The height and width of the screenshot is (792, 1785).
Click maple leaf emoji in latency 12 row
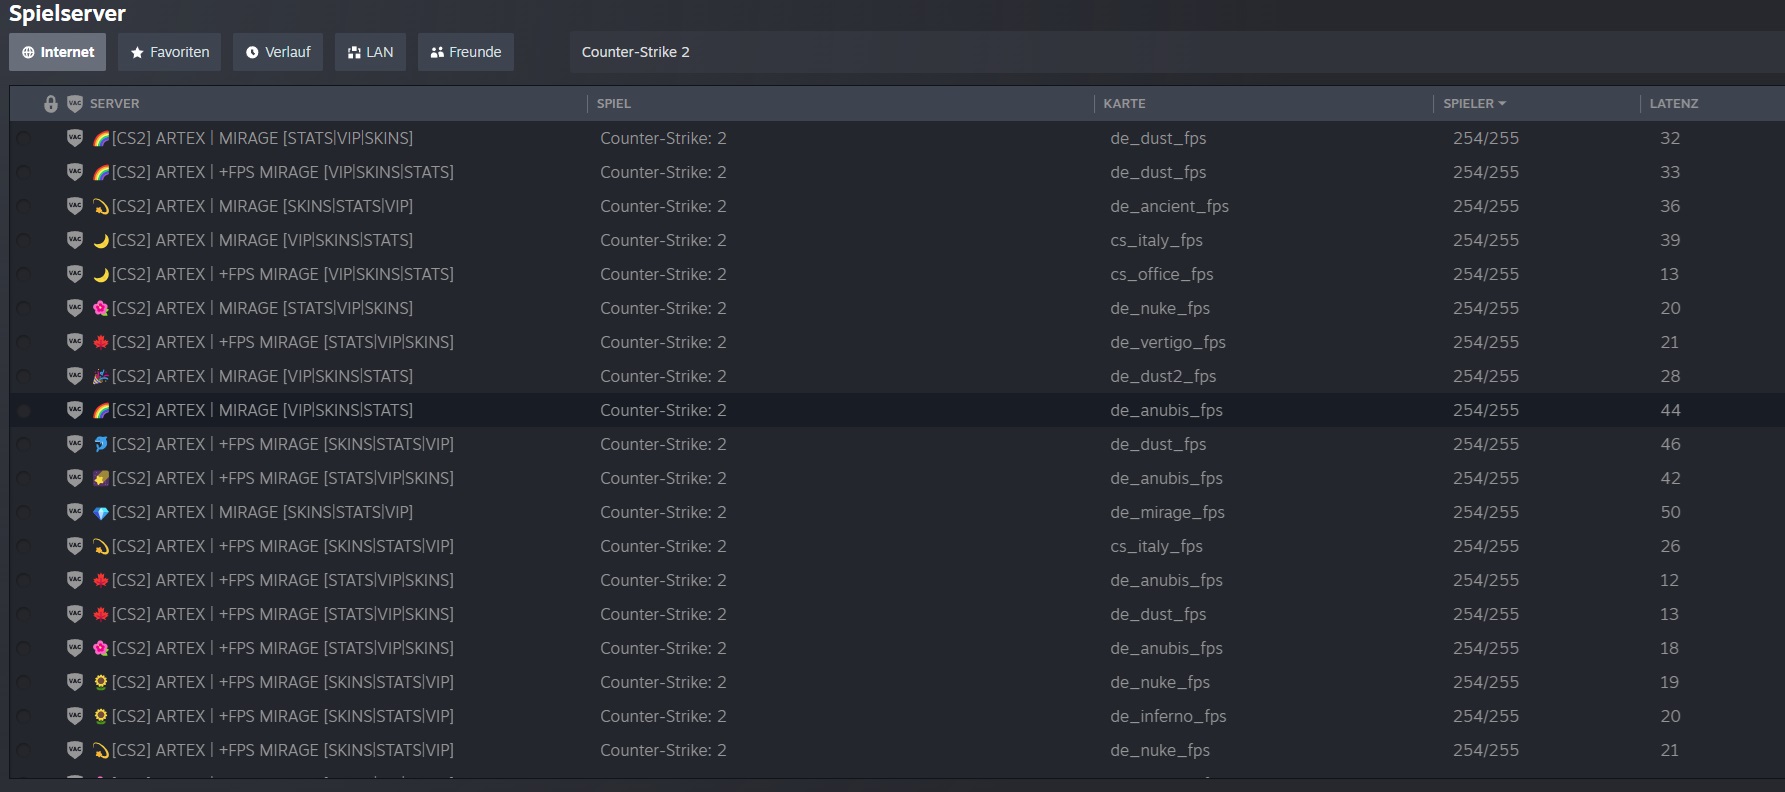(101, 580)
